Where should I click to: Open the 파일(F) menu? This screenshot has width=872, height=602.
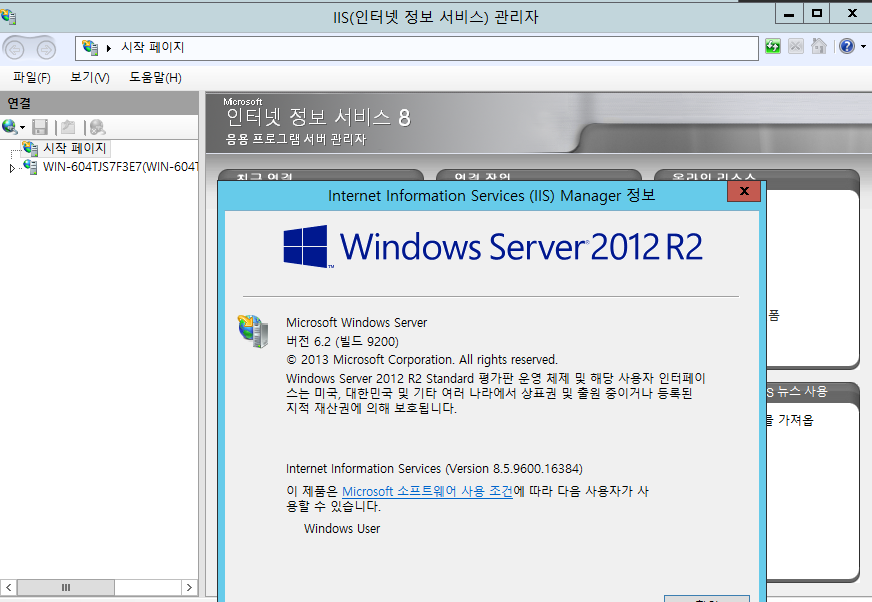coord(32,77)
